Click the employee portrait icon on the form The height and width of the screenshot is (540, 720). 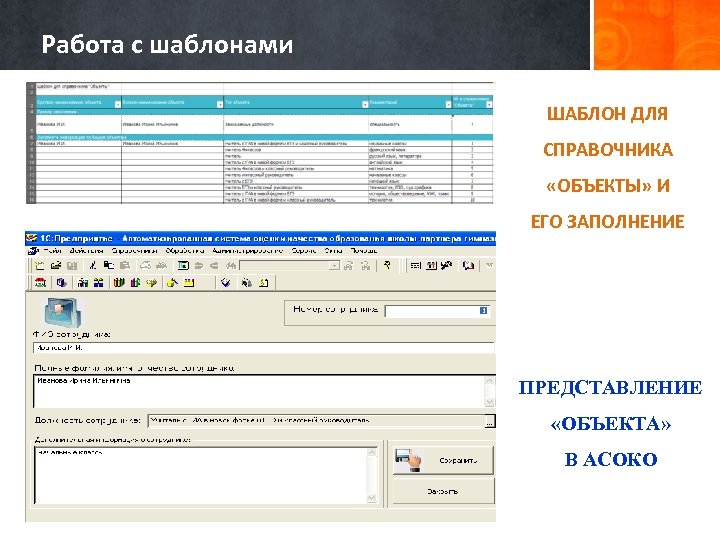click(63, 312)
